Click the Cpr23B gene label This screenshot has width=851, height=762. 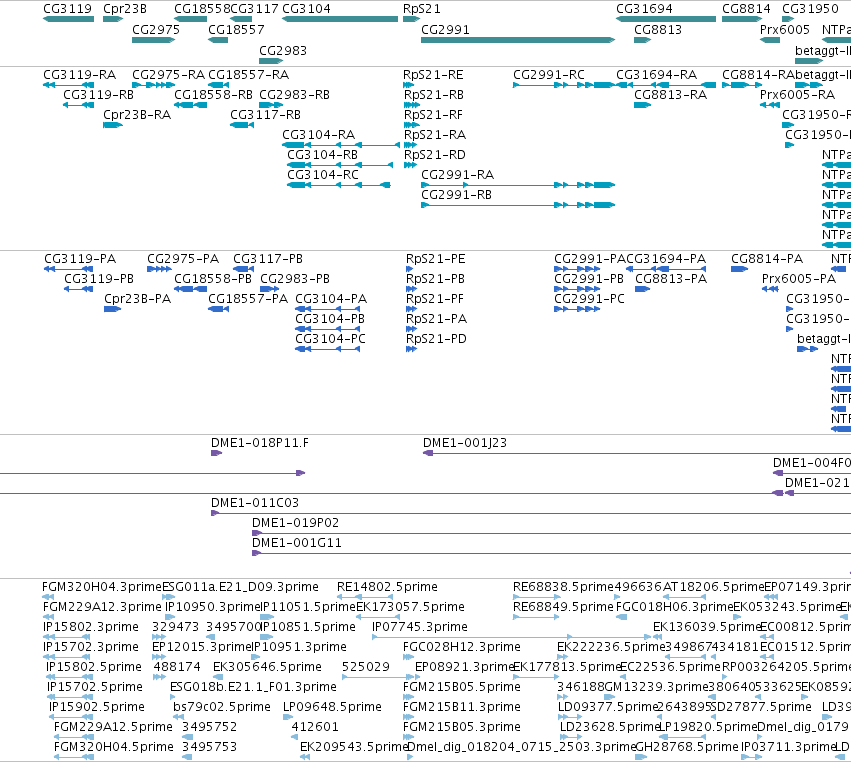point(125,9)
